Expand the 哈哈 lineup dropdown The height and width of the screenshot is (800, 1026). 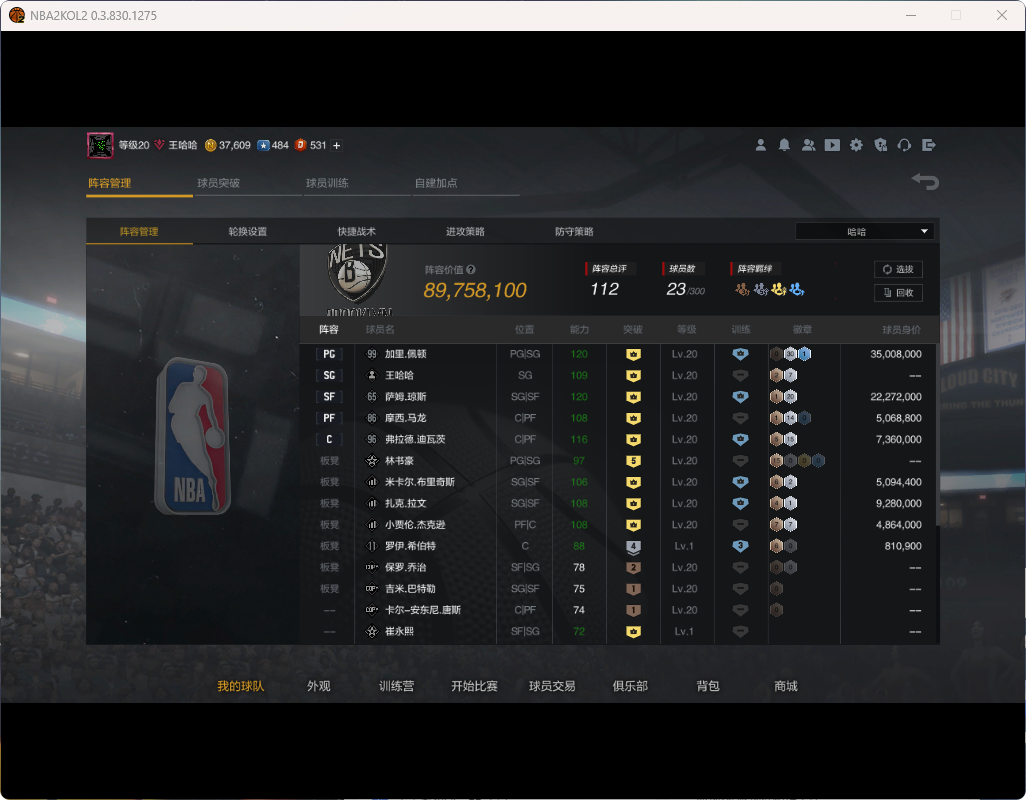click(864, 231)
